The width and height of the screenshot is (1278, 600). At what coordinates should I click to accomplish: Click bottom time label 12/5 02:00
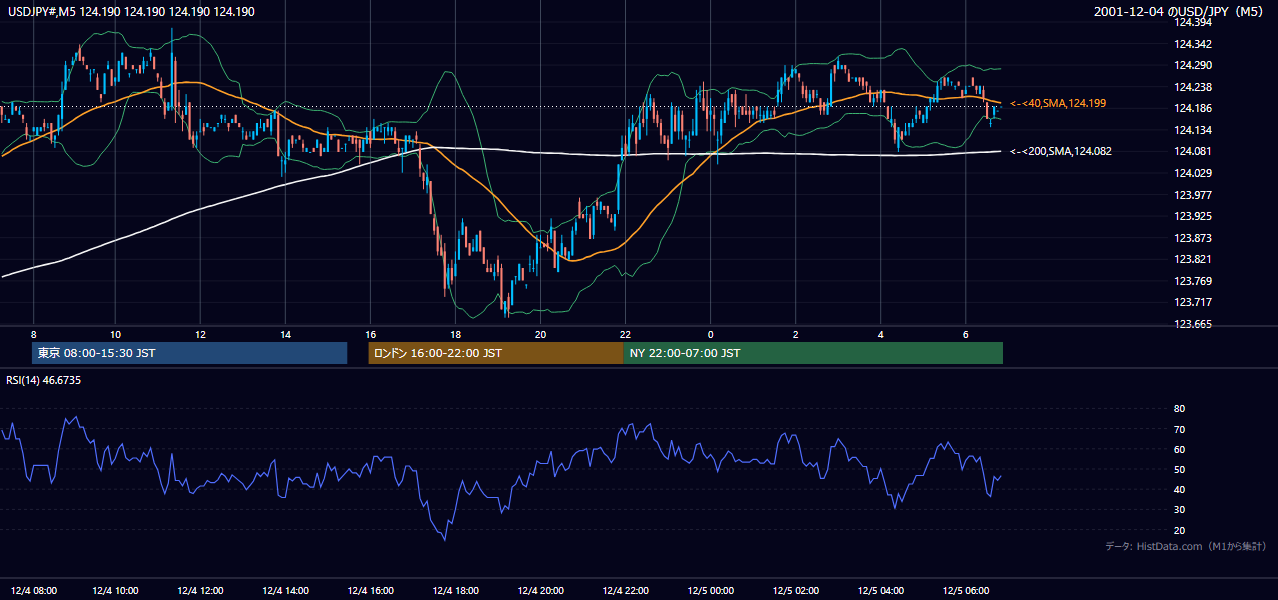[797, 591]
